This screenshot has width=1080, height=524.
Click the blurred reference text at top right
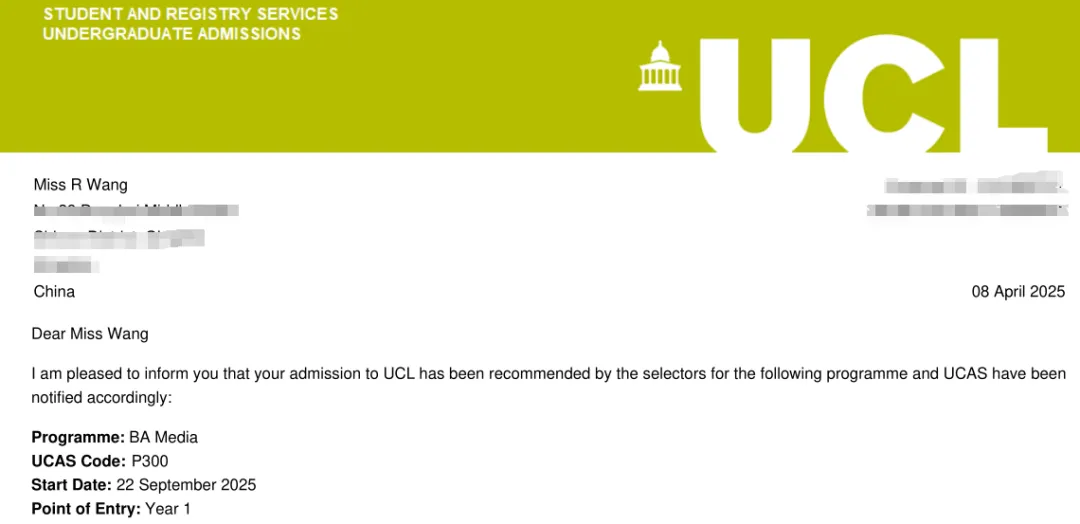974,185
